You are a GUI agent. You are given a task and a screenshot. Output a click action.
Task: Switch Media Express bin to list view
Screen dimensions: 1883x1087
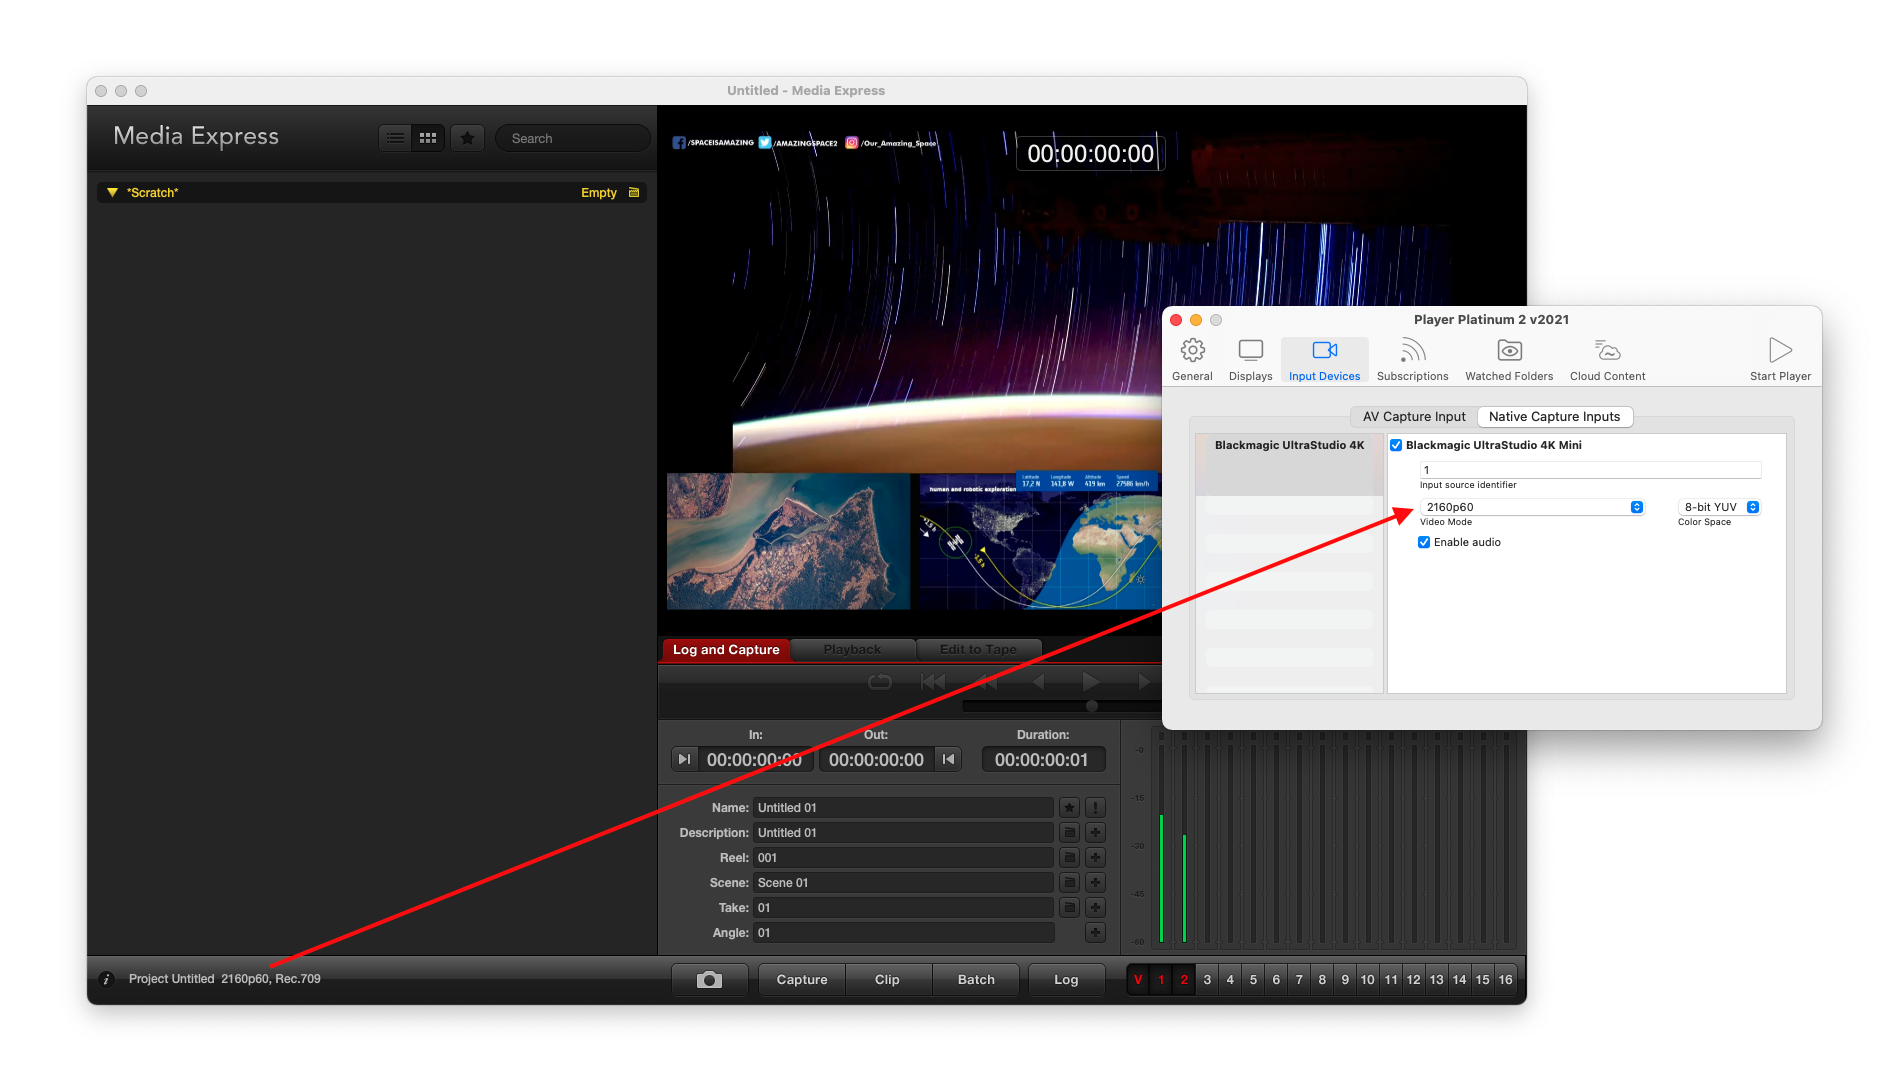[x=396, y=138]
